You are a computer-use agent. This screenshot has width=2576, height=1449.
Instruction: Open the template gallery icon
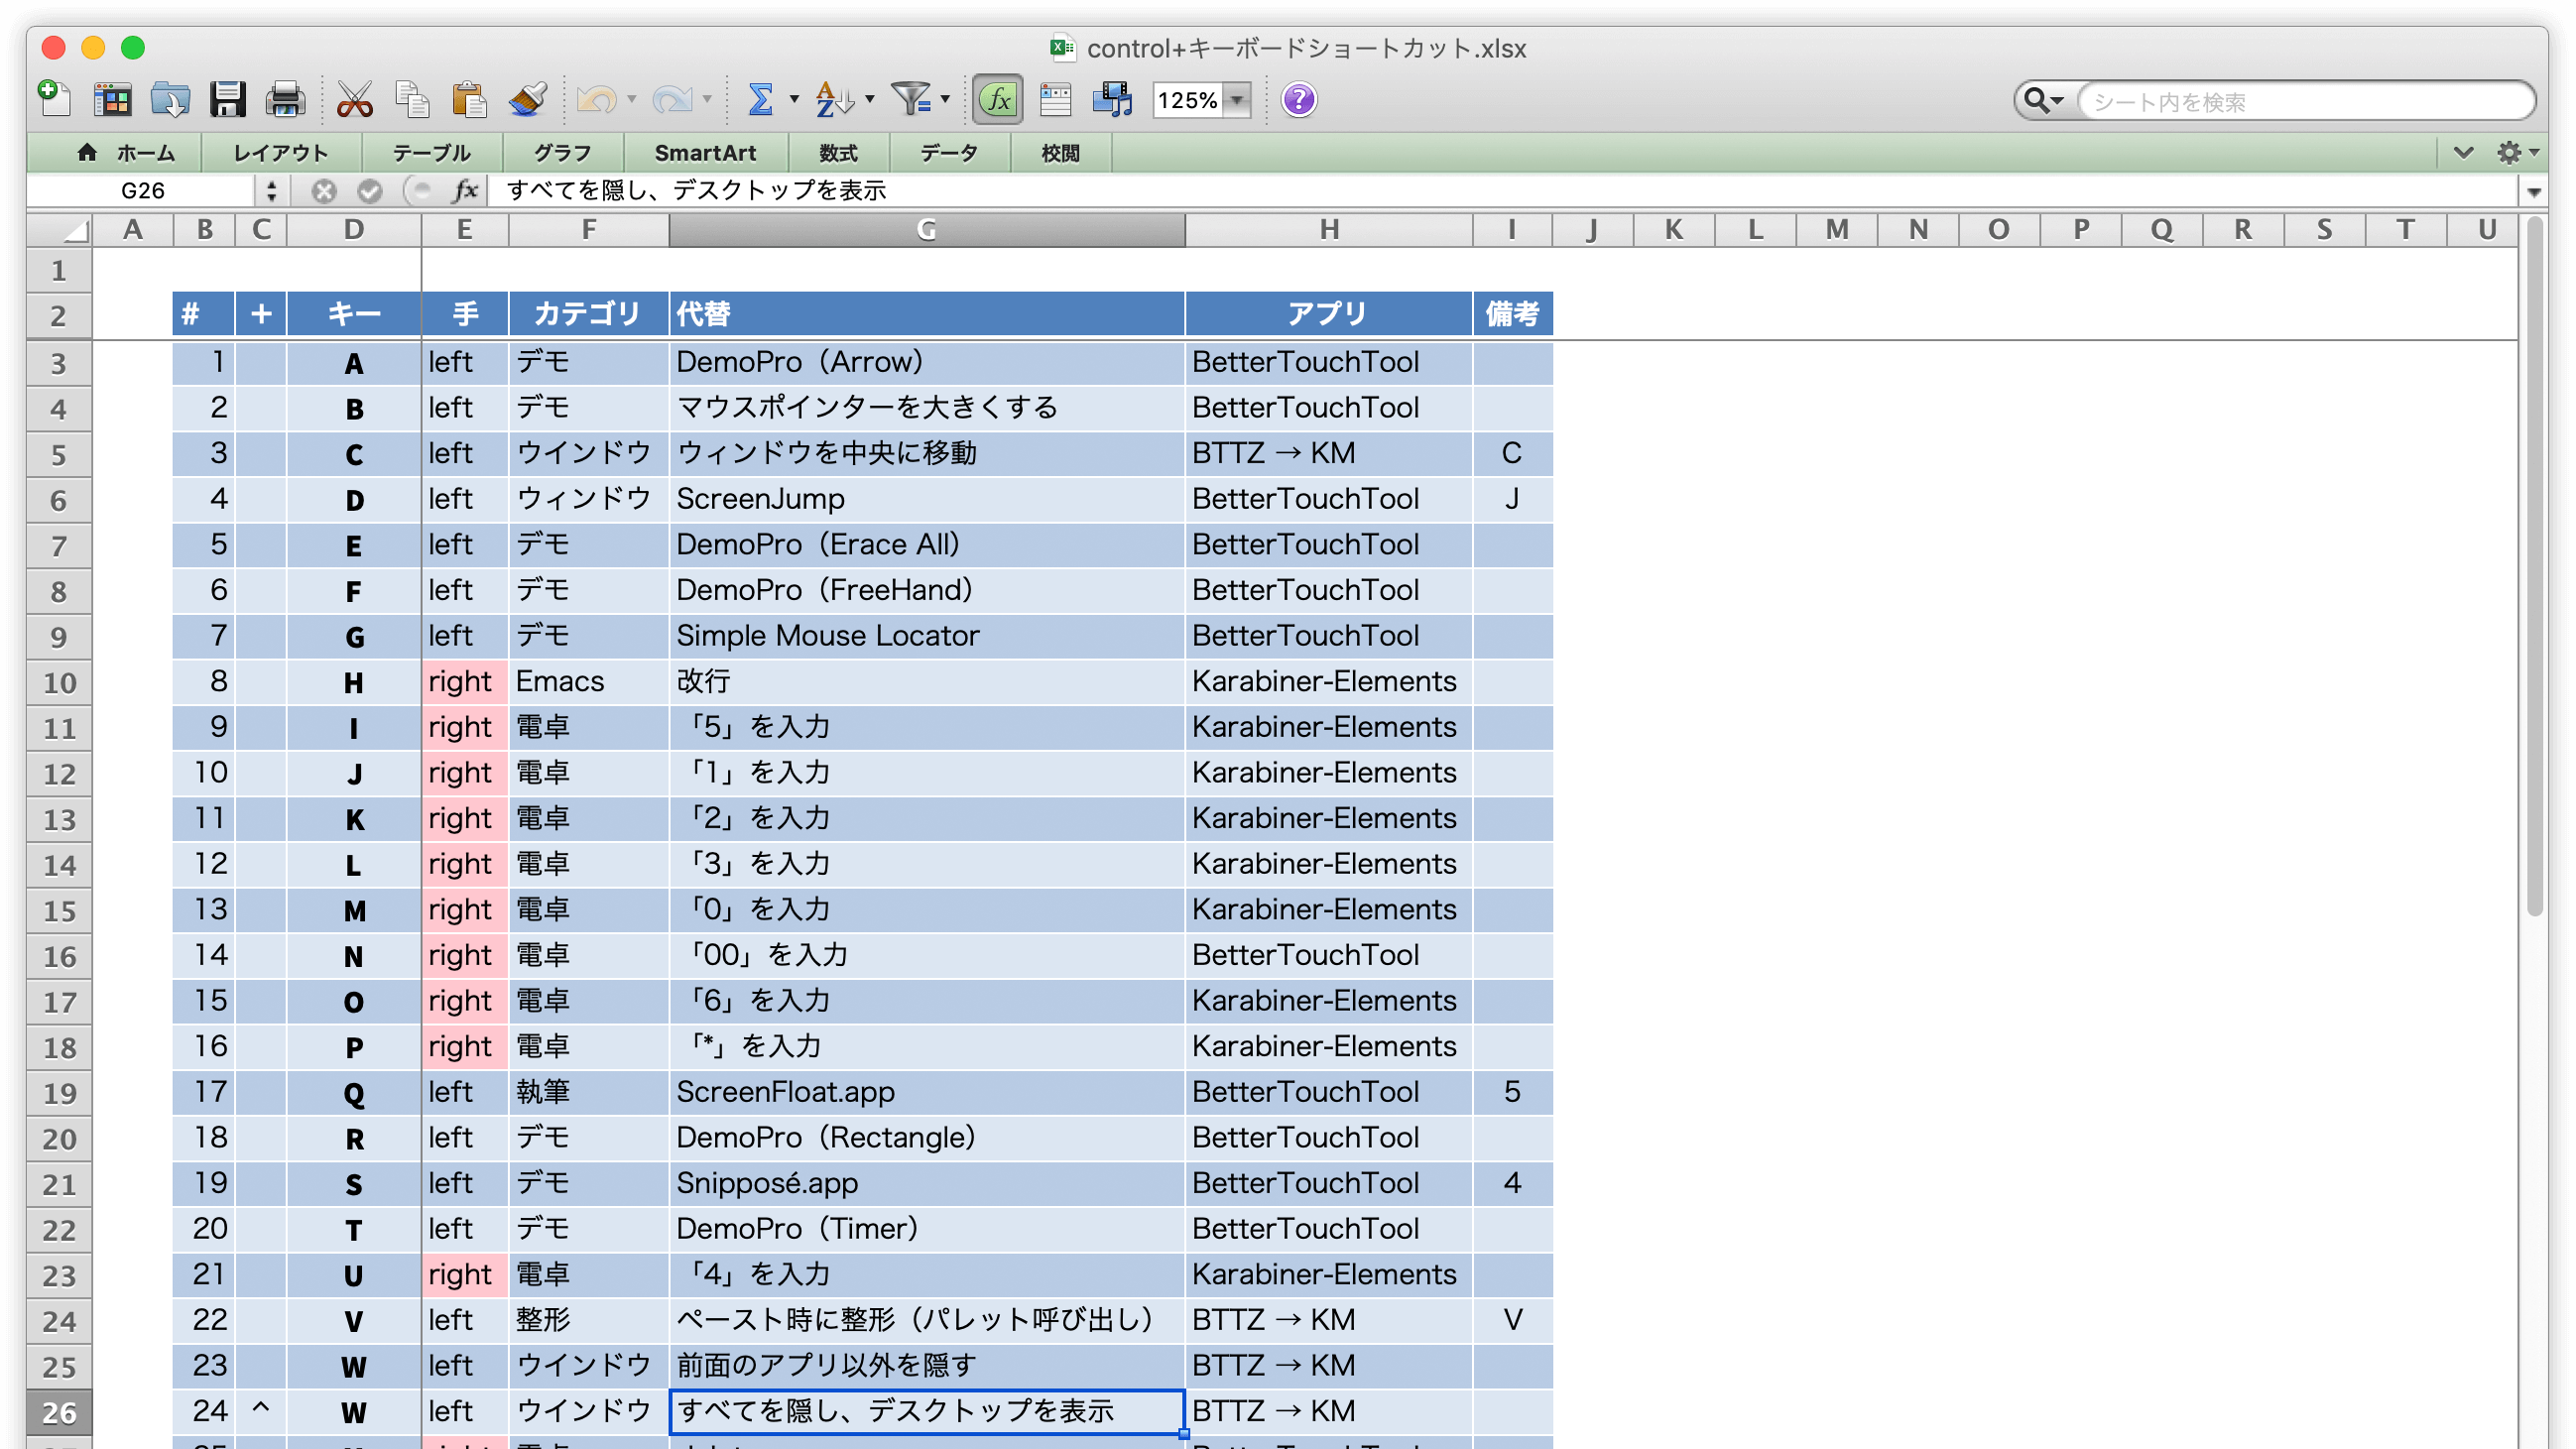[112, 99]
